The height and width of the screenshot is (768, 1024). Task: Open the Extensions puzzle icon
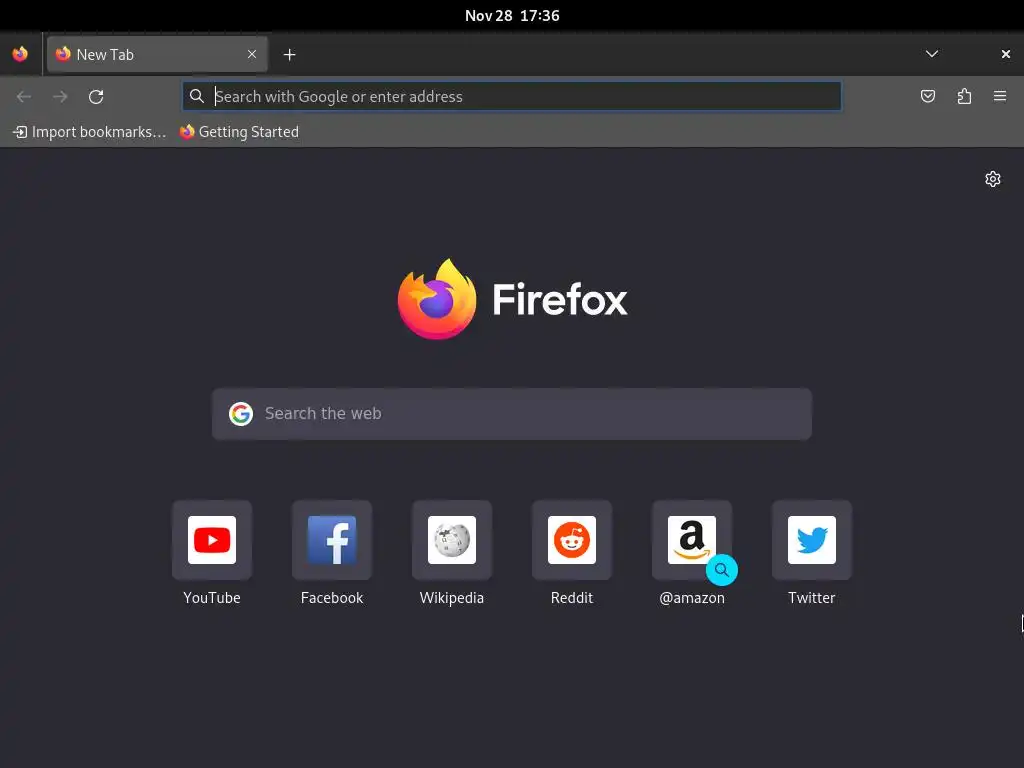pos(964,97)
